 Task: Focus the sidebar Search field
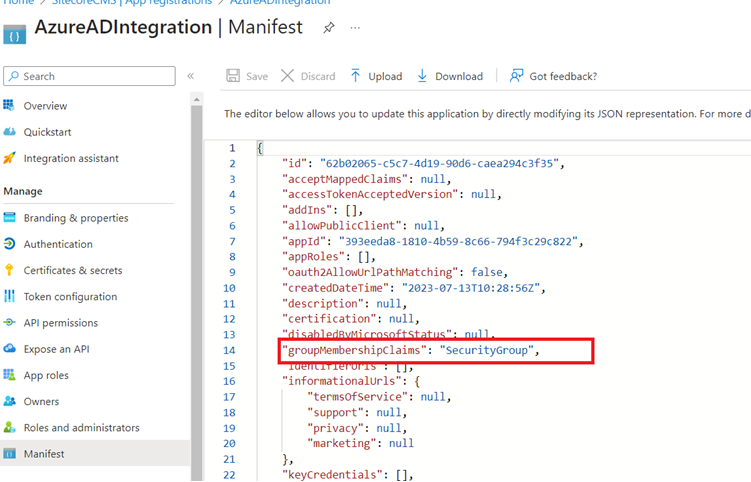pyautogui.click(x=90, y=76)
